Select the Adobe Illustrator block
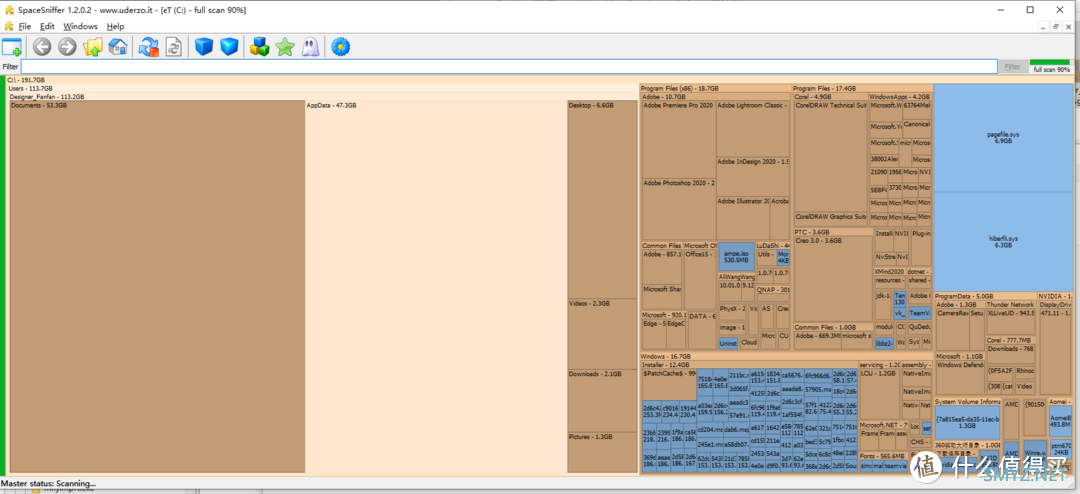This screenshot has width=1080, height=494. tap(742, 218)
